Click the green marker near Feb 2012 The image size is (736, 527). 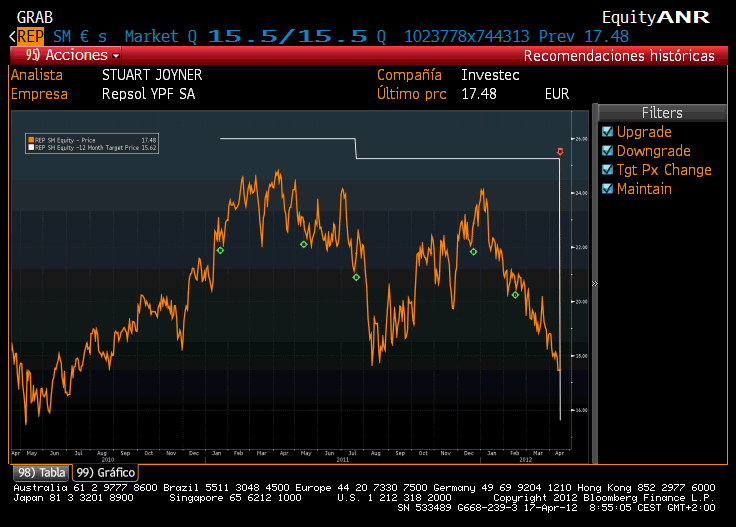tap(515, 295)
